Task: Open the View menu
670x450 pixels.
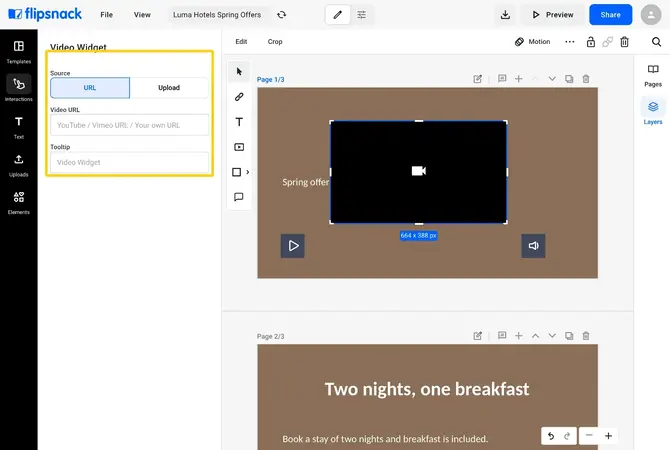Action: 142,15
